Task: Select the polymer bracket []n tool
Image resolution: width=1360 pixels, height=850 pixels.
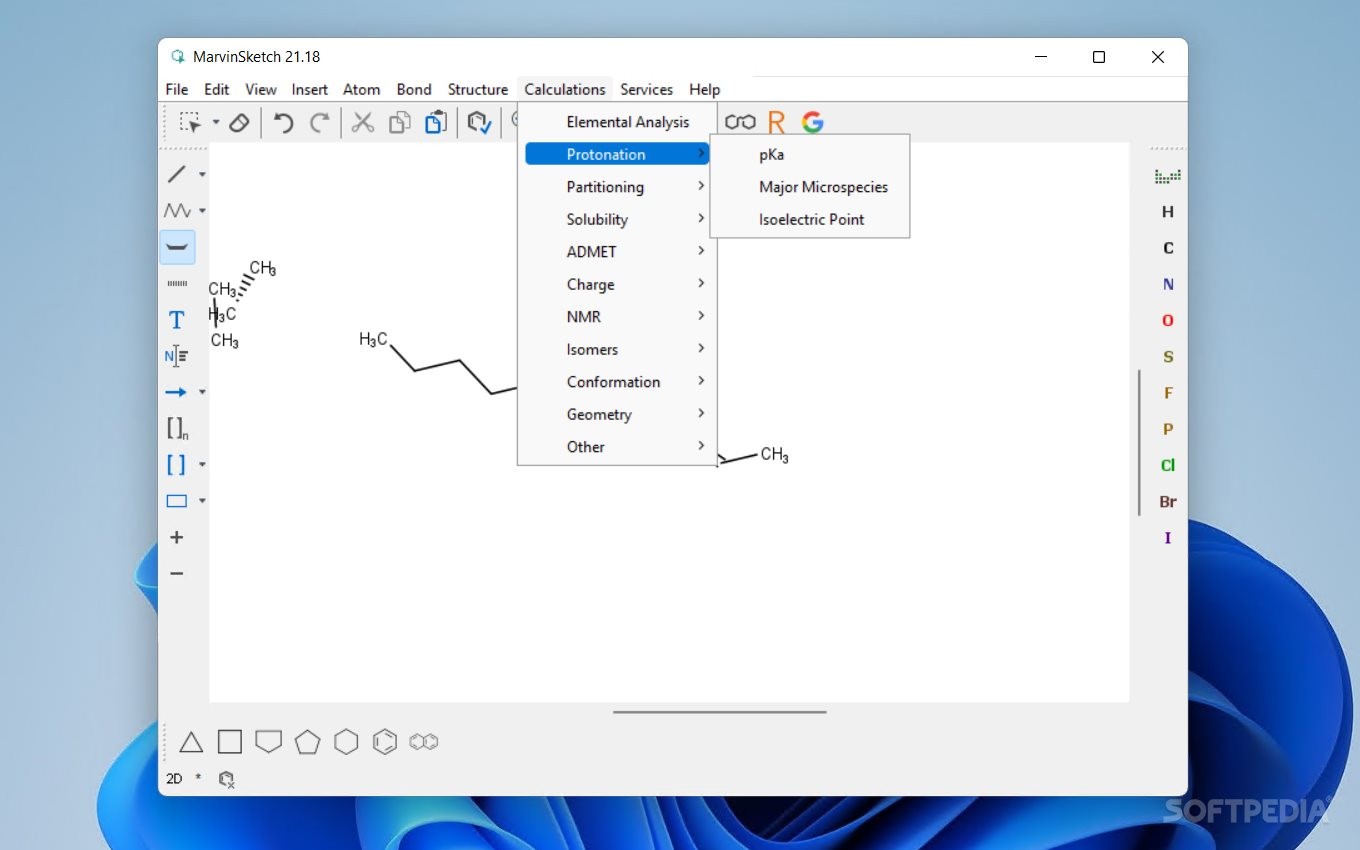Action: (x=177, y=429)
